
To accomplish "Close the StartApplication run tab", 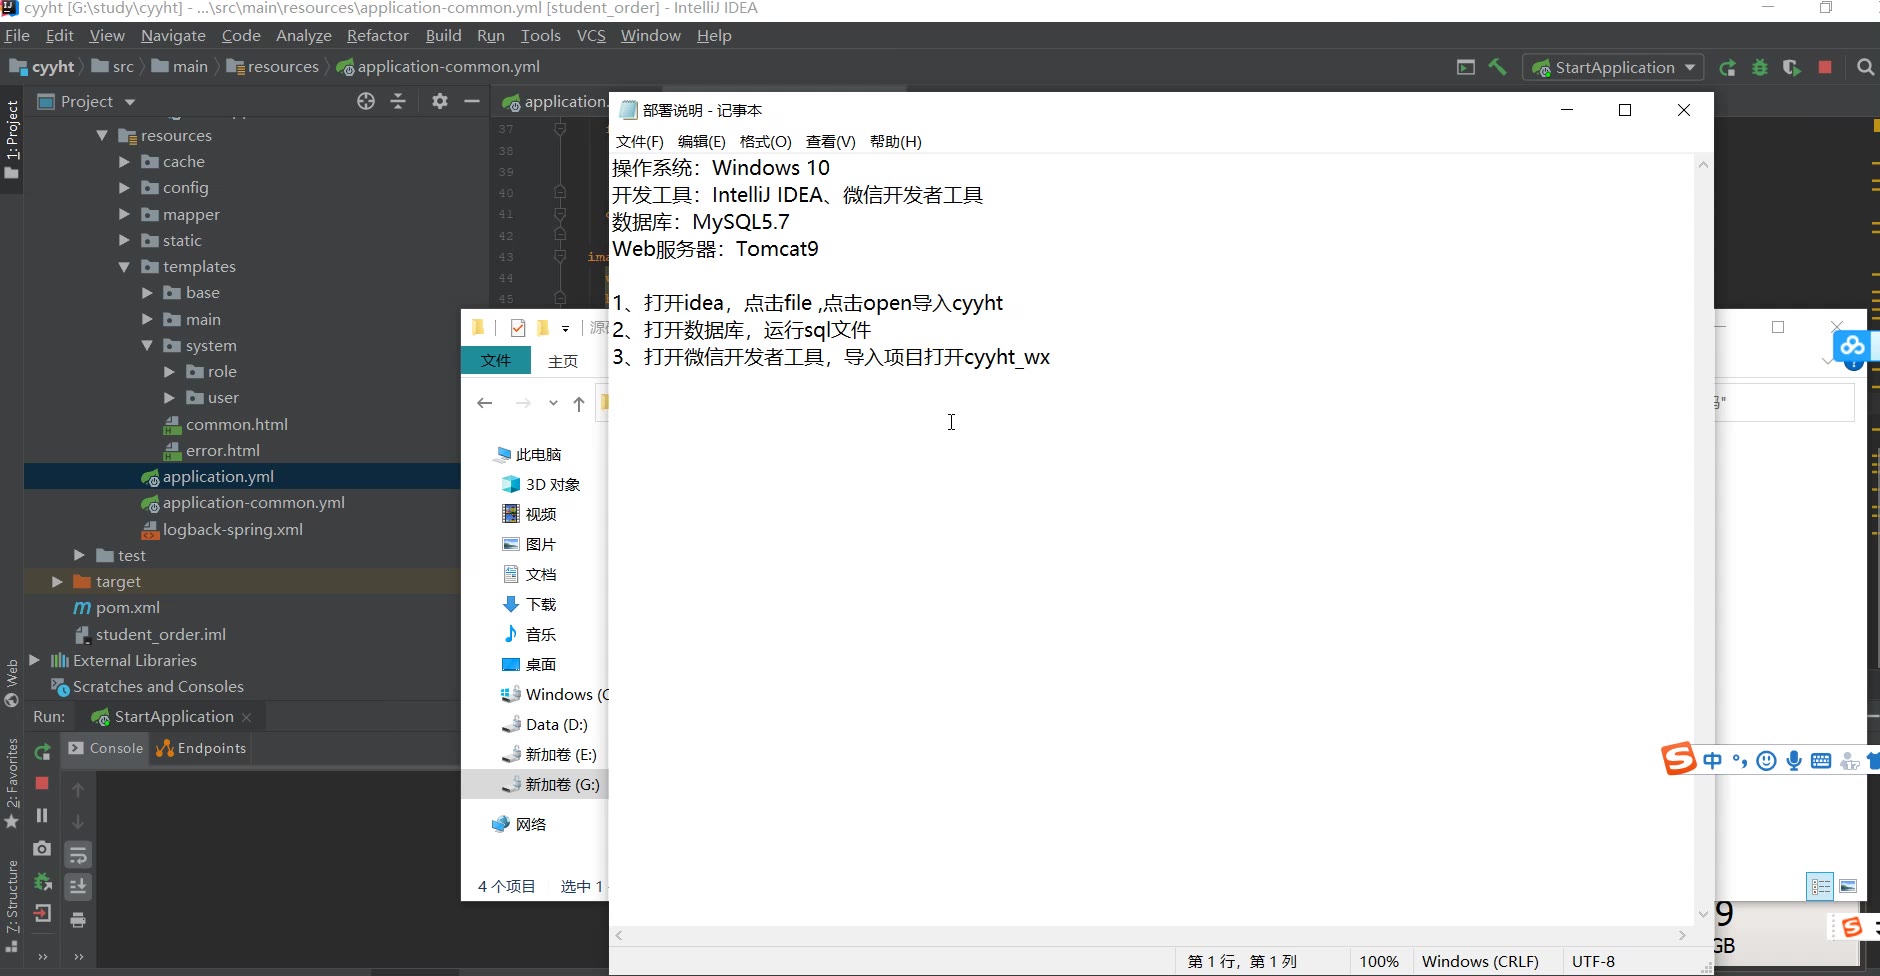I will click(247, 717).
